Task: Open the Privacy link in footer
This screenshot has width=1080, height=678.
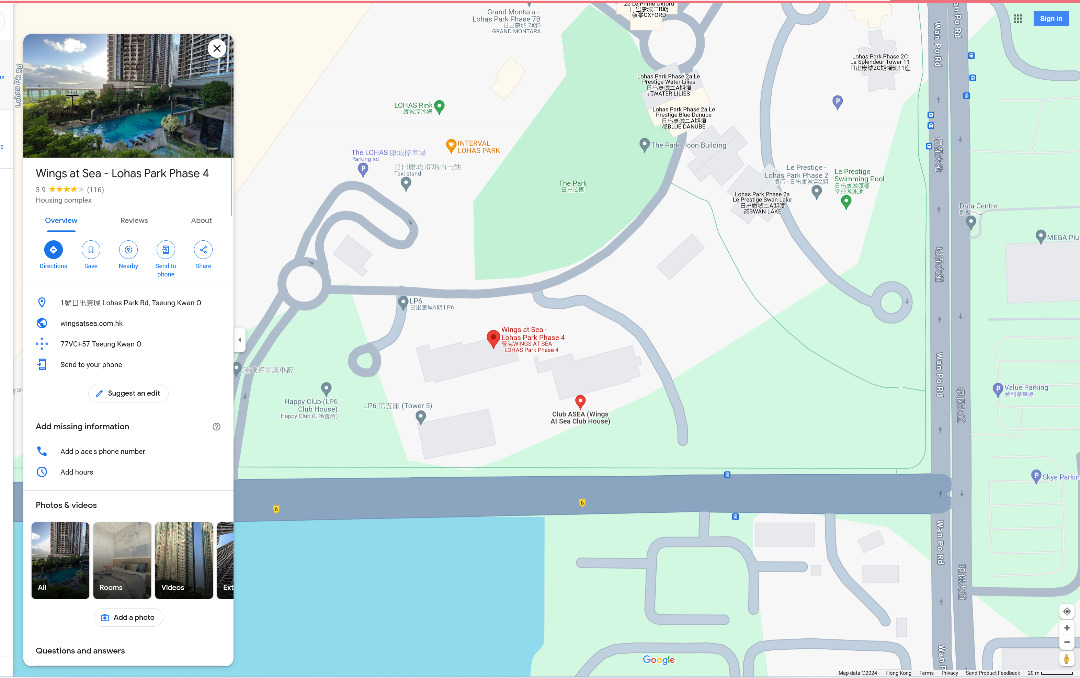Action: click(x=950, y=673)
